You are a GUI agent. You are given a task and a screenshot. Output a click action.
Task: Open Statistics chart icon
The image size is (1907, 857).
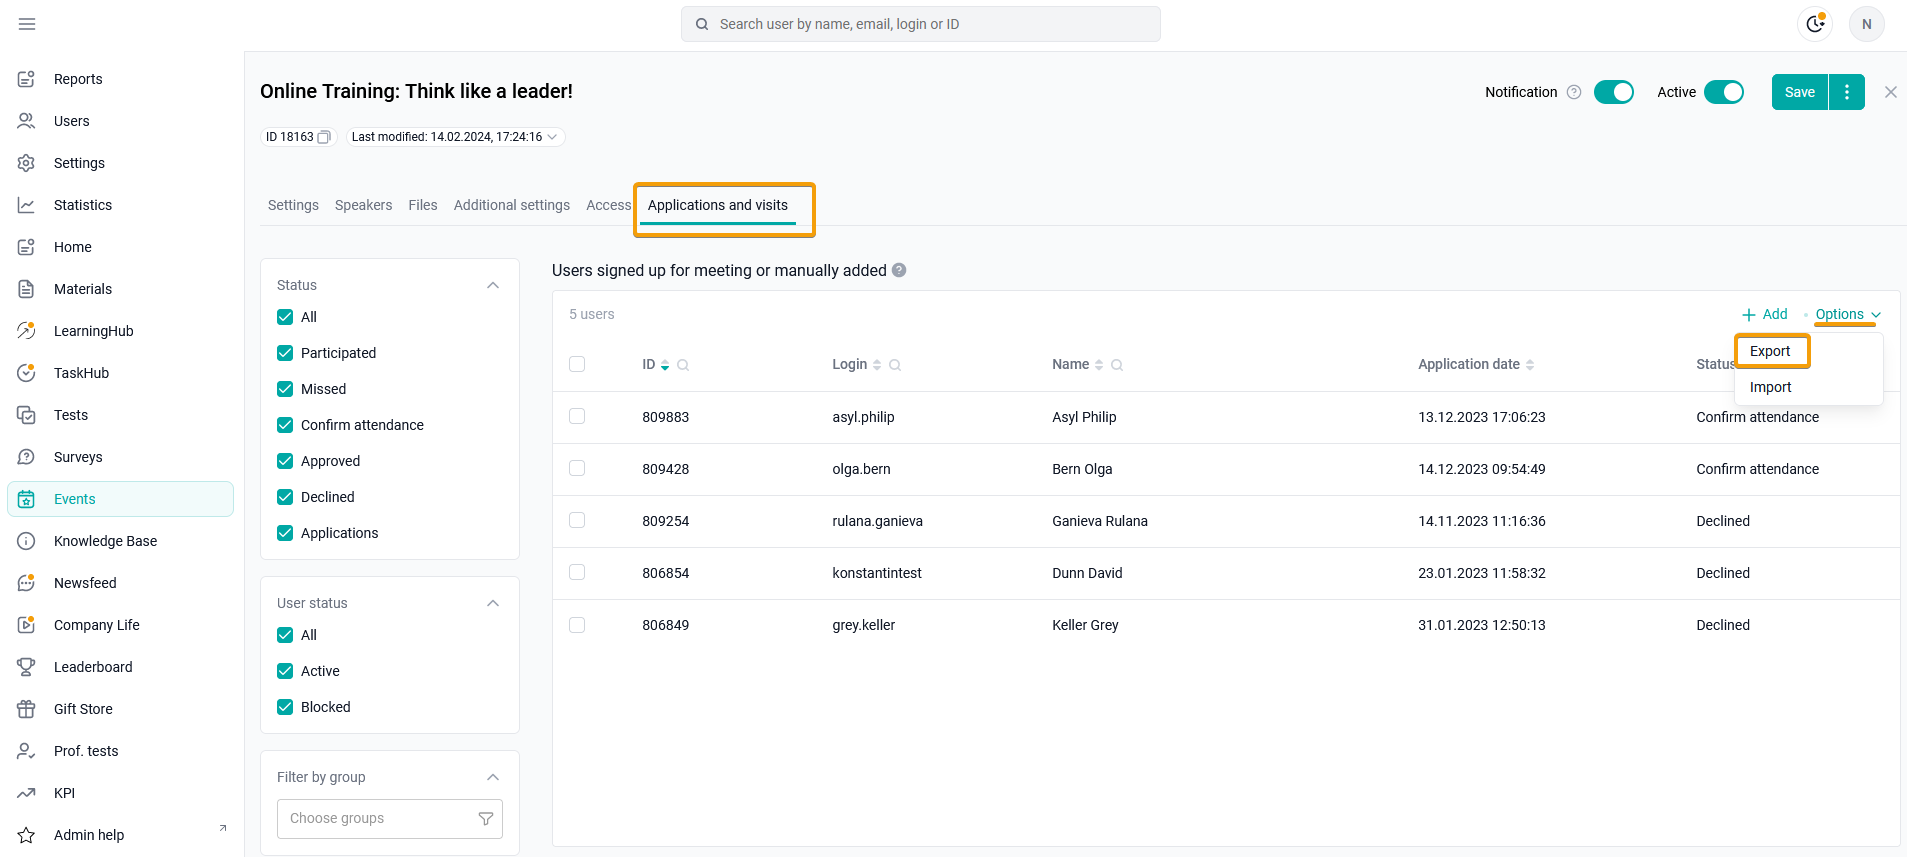(x=26, y=205)
